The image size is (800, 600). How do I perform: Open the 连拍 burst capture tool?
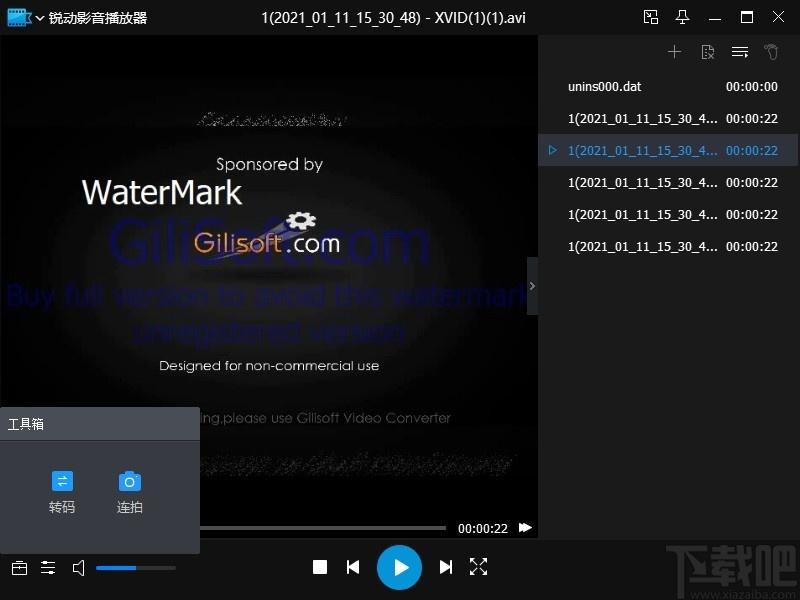[x=130, y=492]
